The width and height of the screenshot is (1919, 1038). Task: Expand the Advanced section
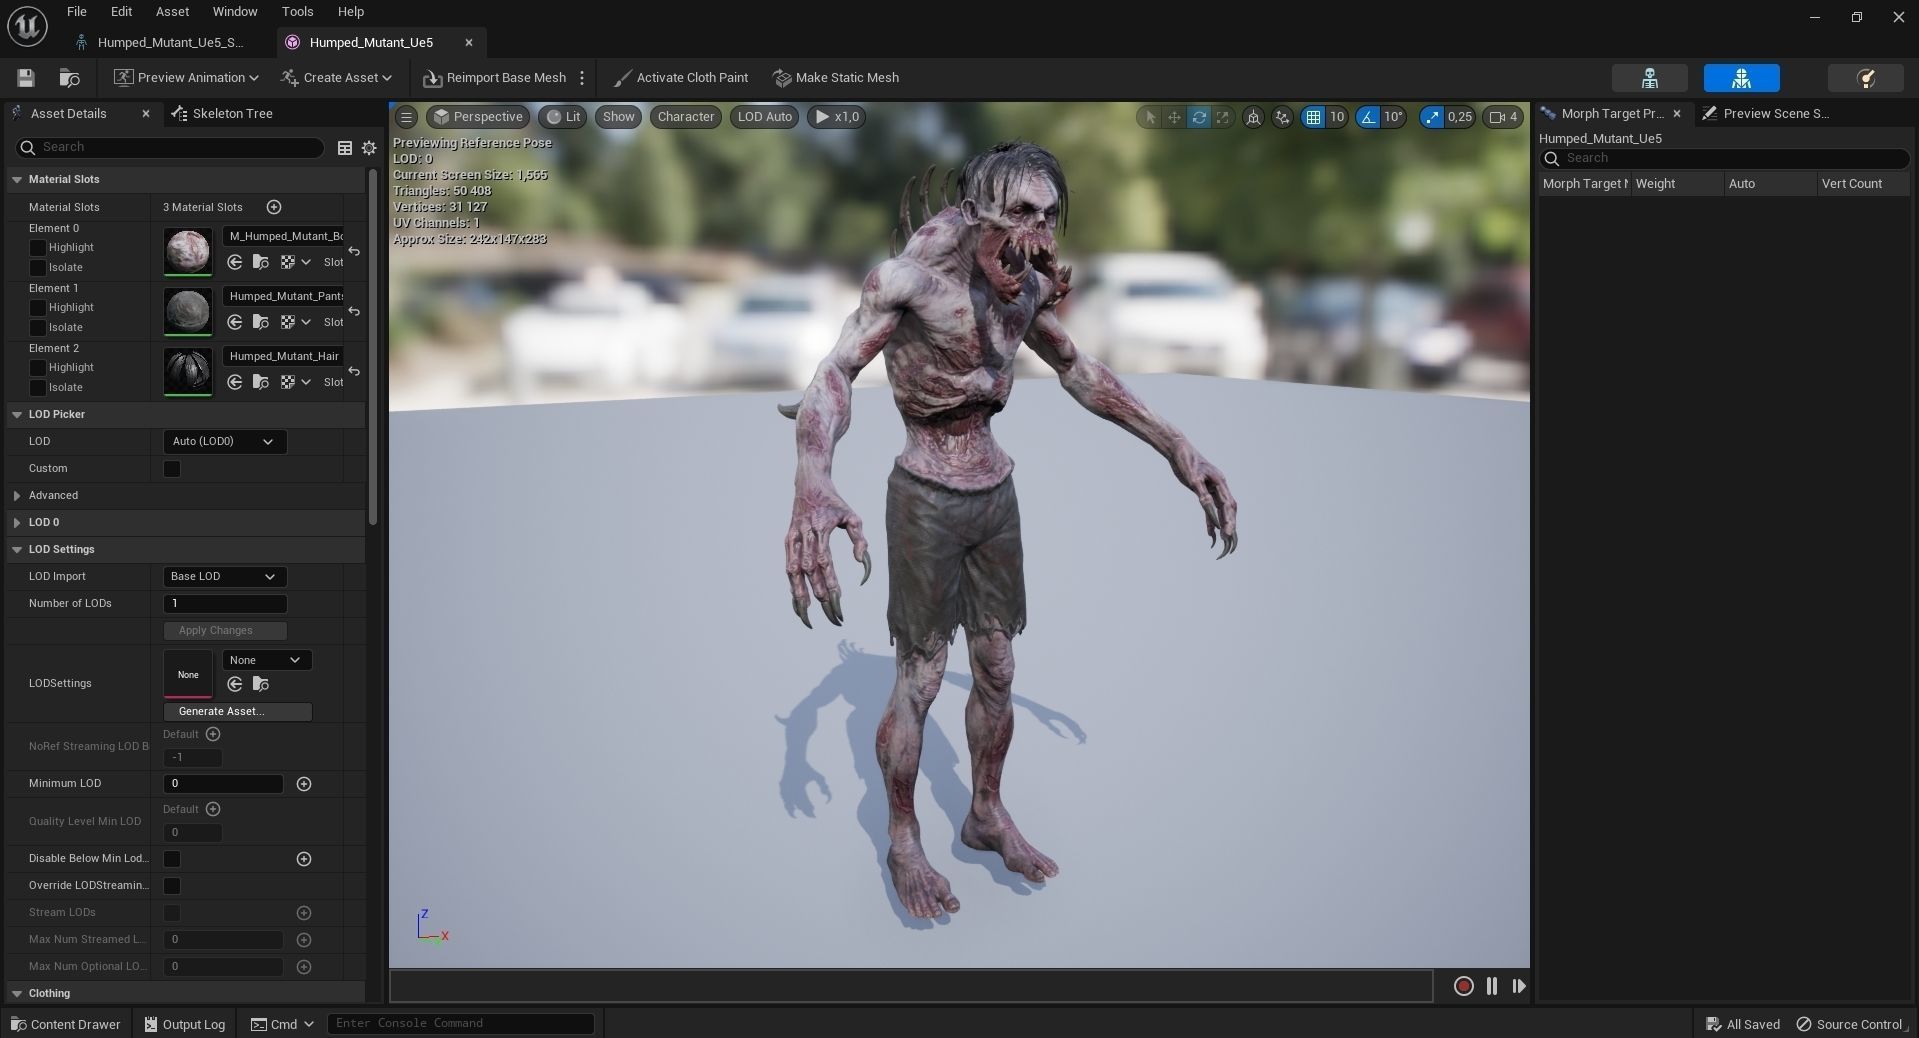tap(17, 496)
